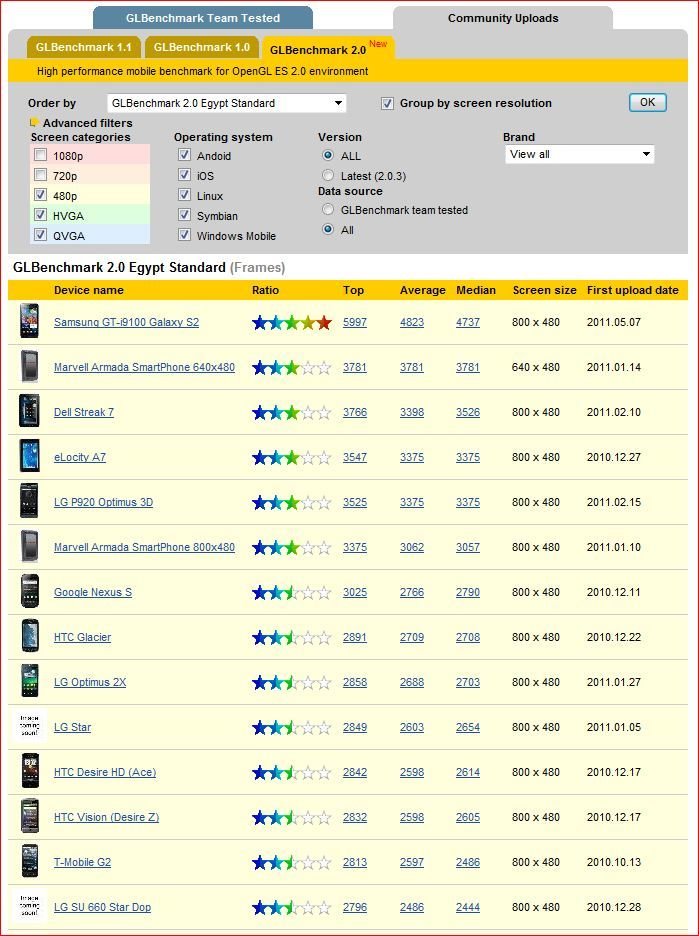The width and height of the screenshot is (699, 936).
Task: Click the Samsung GT-i9100 Galaxy S2 device thumbnail
Action: pyautogui.click(x=29, y=321)
